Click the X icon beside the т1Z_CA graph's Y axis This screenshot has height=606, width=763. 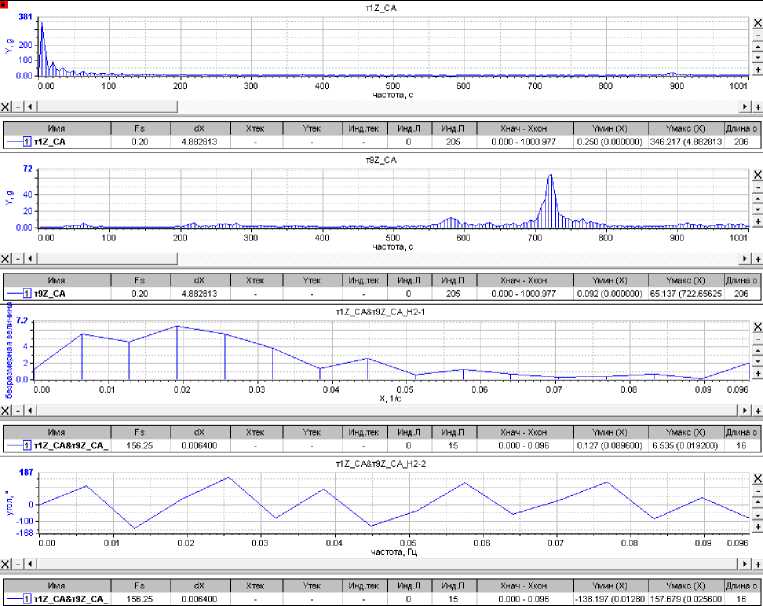click(x=758, y=23)
